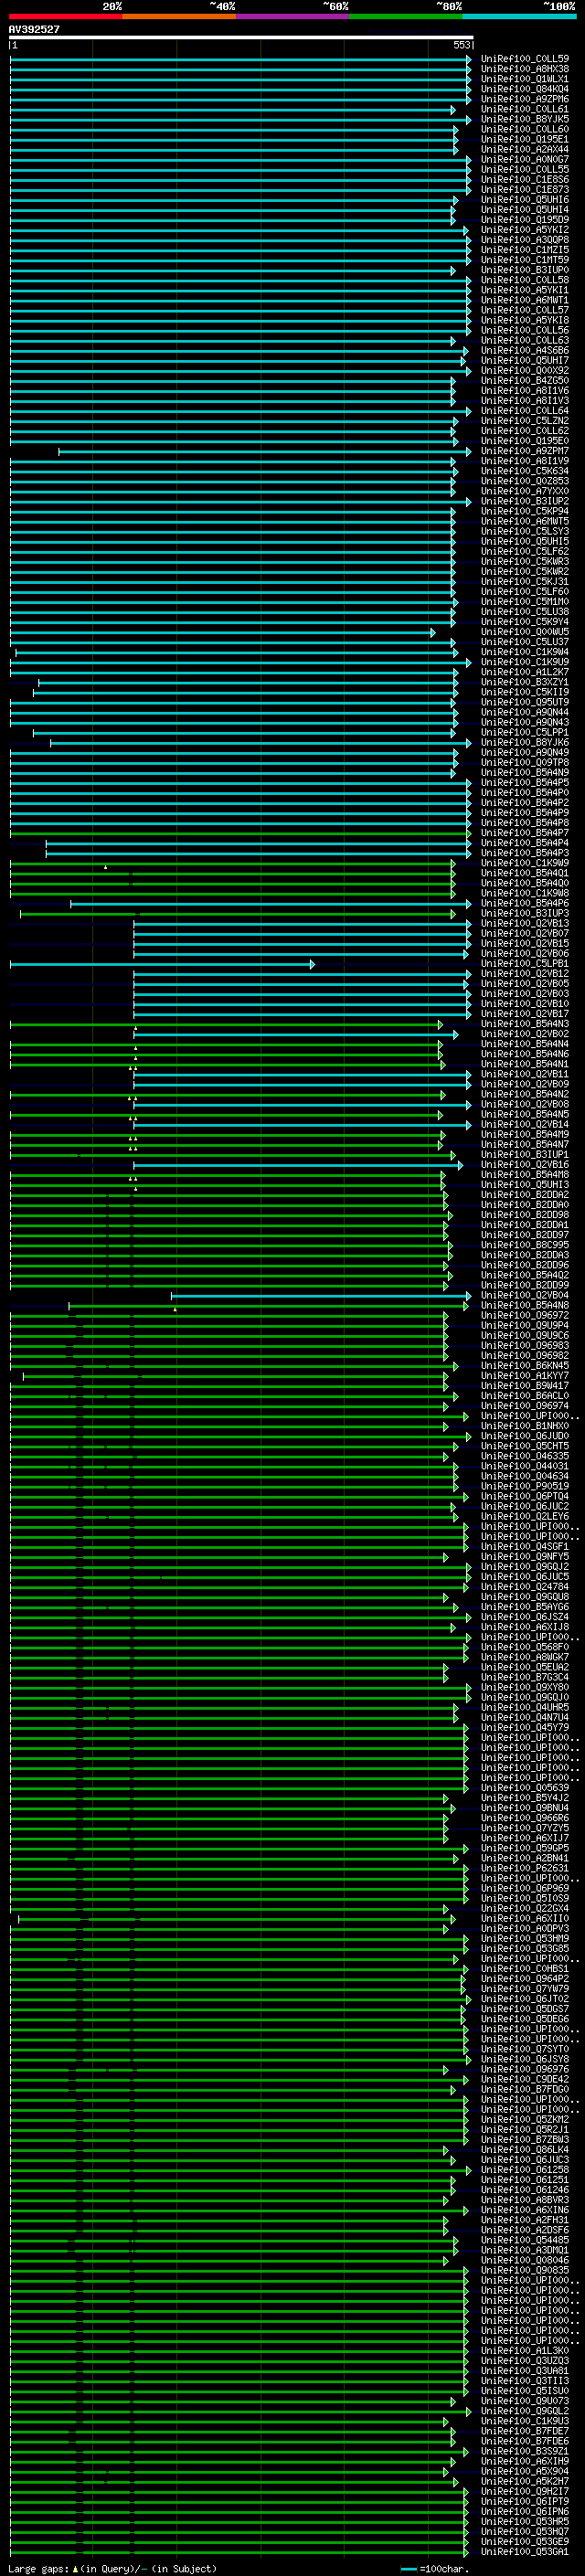Select alignment label UniRef100_Q45Y79
The height and width of the screenshot is (2576, 585).
[x=524, y=1728]
